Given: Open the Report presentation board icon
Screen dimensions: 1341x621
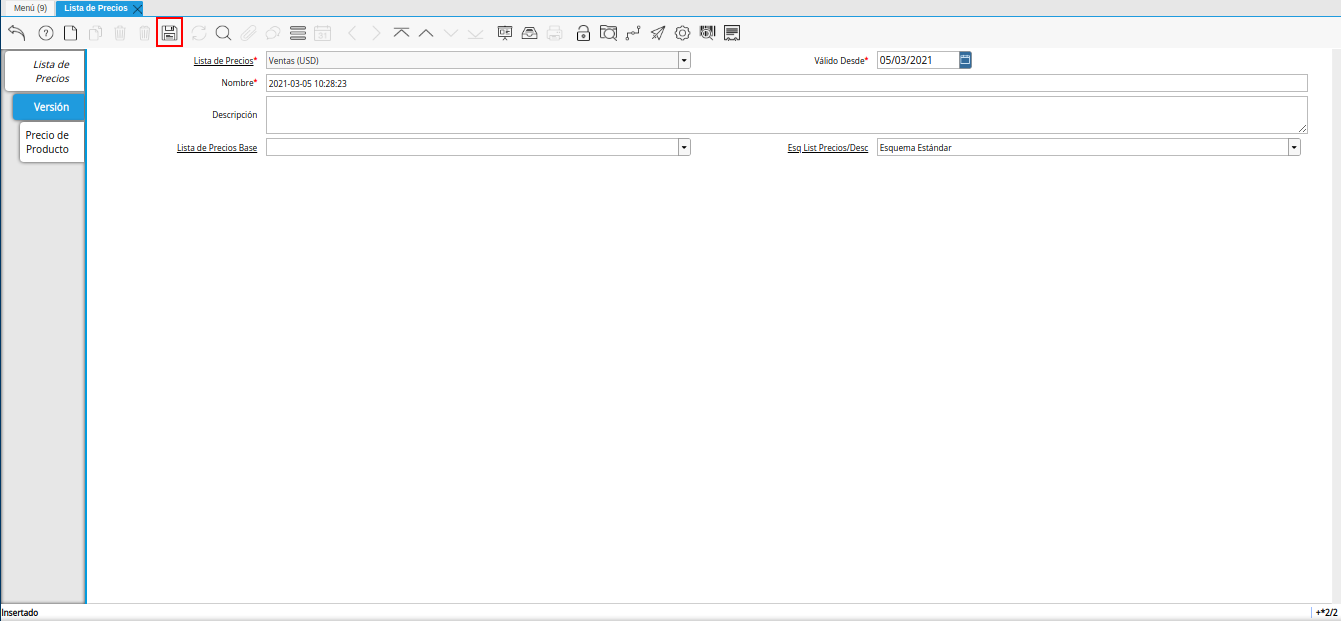Looking at the screenshot, I should click(x=505, y=33).
